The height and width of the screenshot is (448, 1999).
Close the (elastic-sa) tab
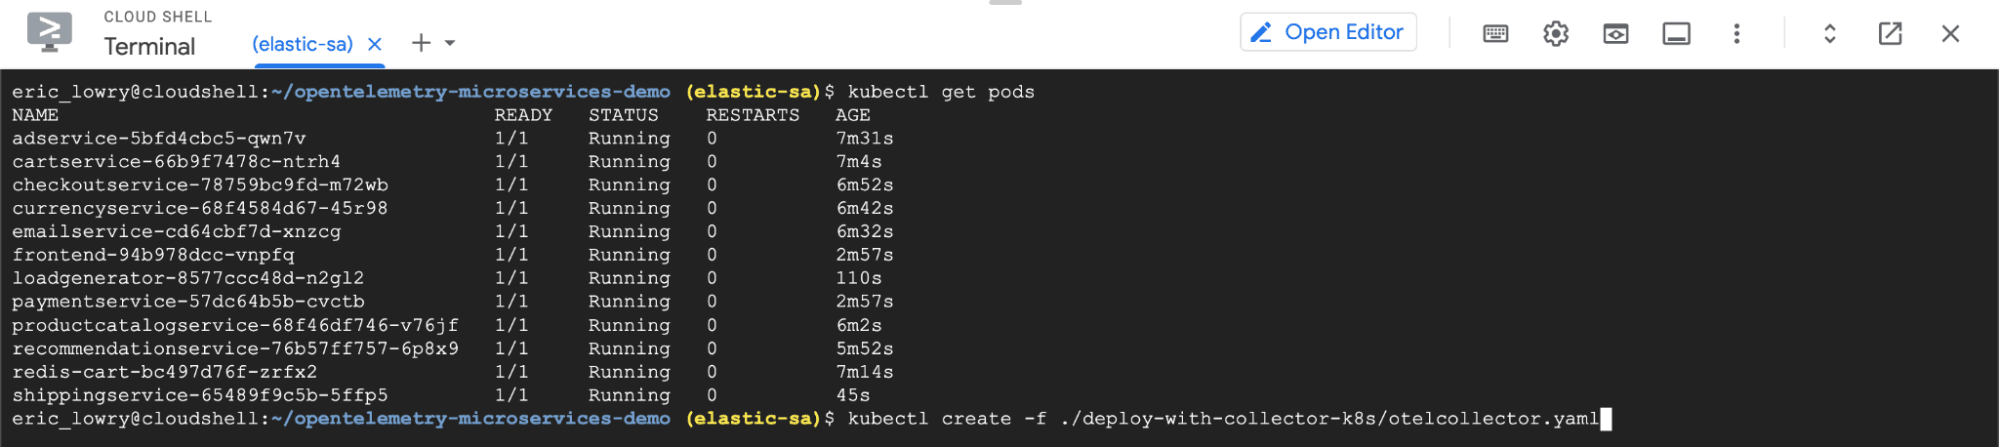point(375,44)
